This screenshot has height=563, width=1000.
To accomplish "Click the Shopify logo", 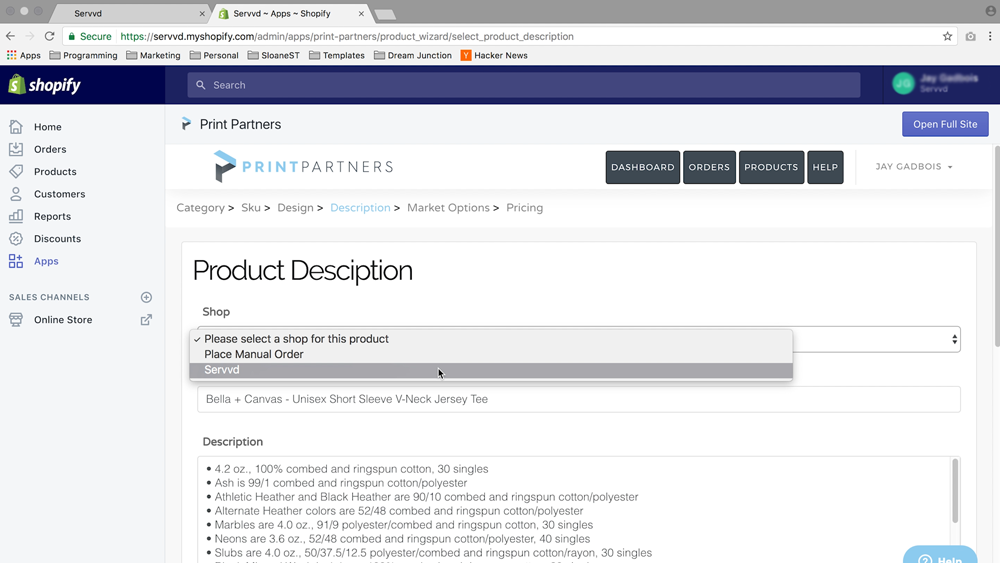I will click(x=45, y=85).
